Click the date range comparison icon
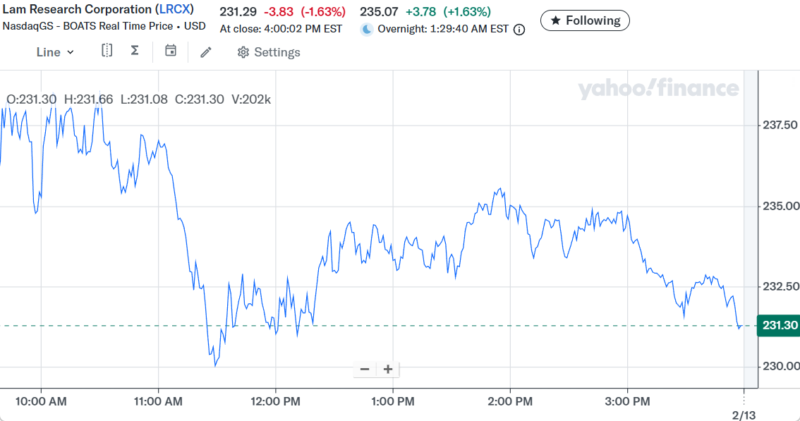 pos(107,51)
